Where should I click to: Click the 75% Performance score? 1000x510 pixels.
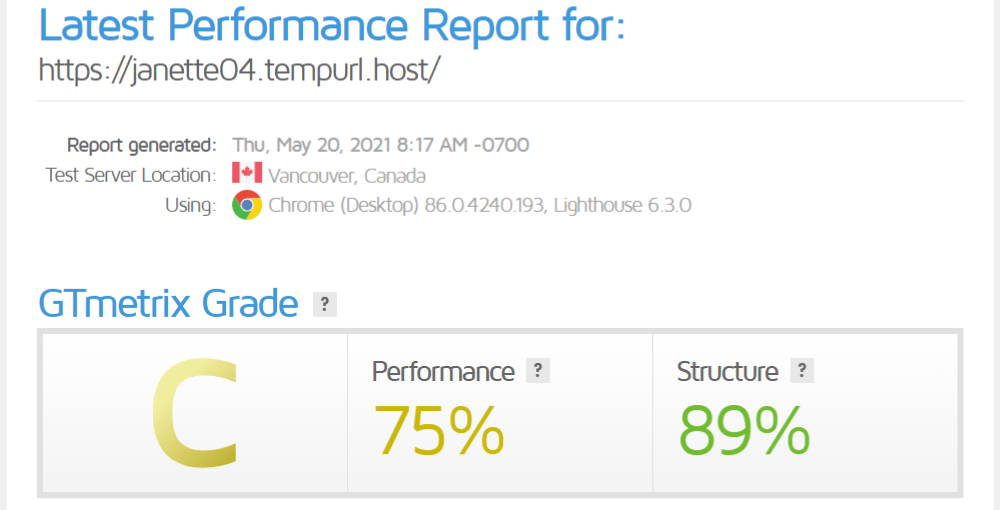pos(439,431)
